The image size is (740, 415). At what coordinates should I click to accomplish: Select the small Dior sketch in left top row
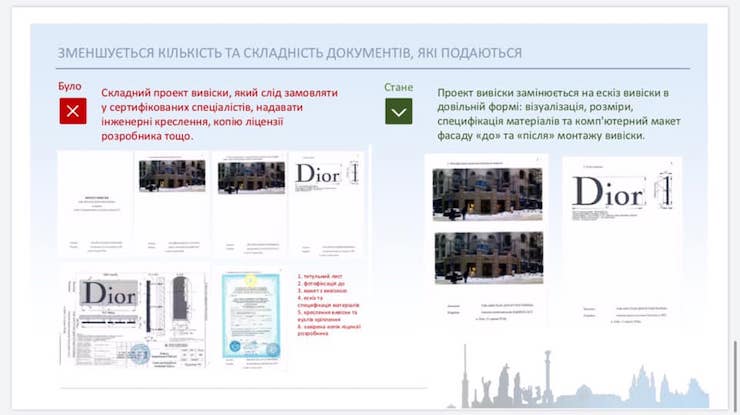point(327,203)
